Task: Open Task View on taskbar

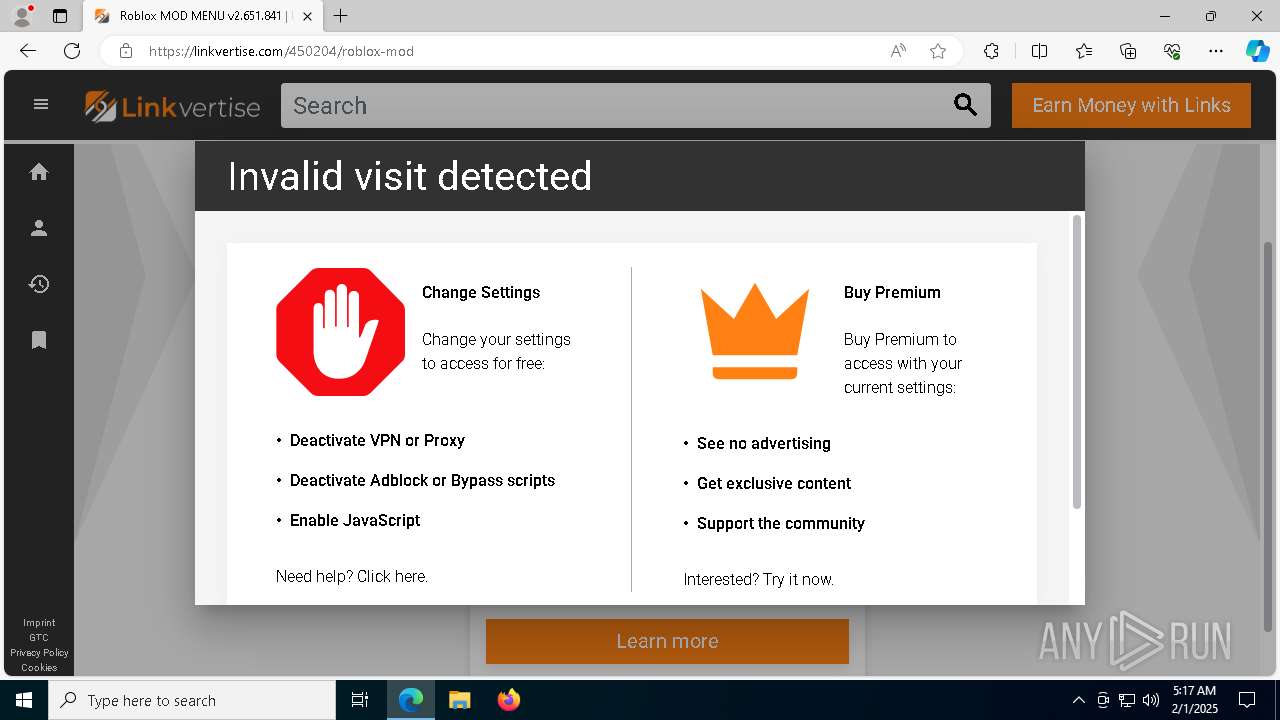Action: (360, 700)
